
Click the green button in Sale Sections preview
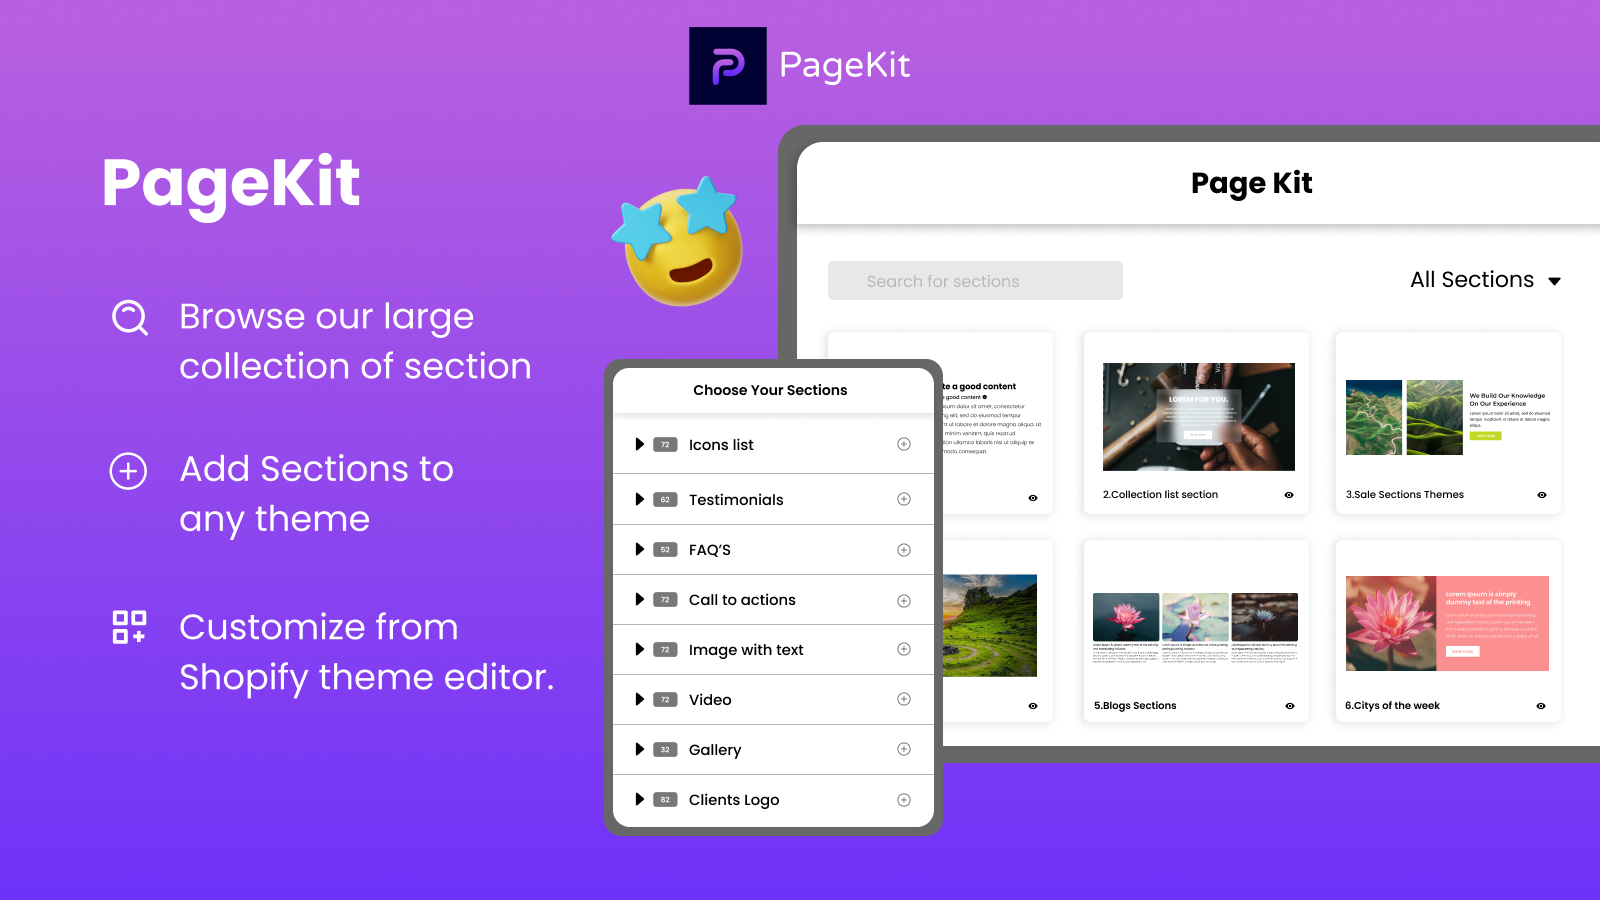(1485, 436)
